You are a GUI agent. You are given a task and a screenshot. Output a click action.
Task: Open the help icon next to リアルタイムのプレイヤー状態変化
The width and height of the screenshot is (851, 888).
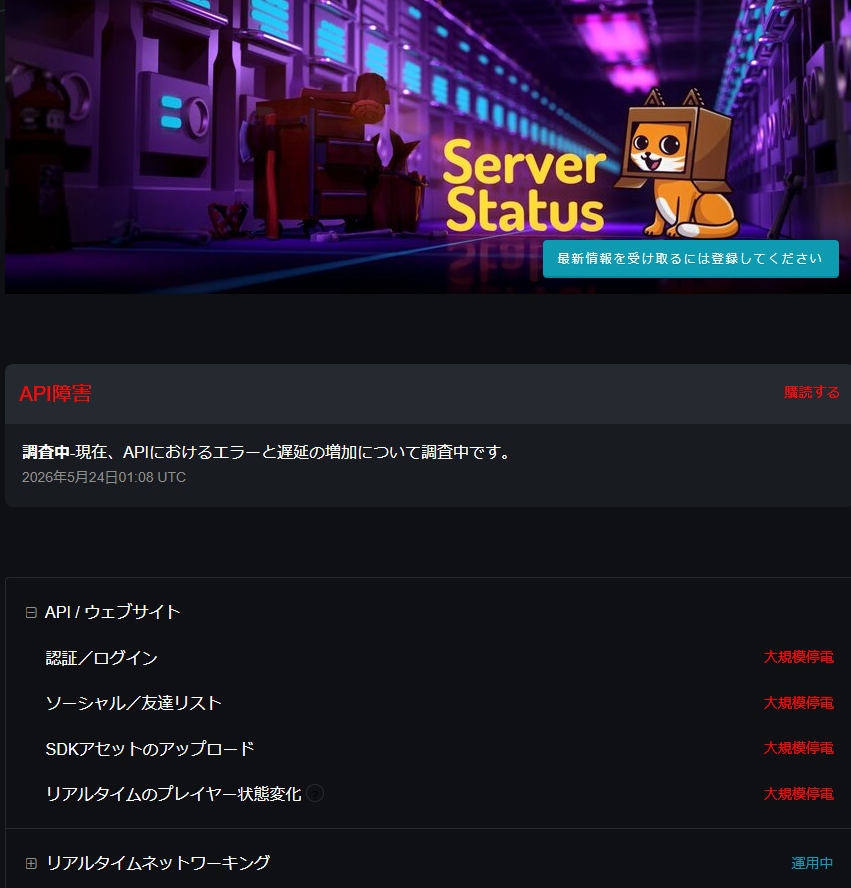point(315,793)
